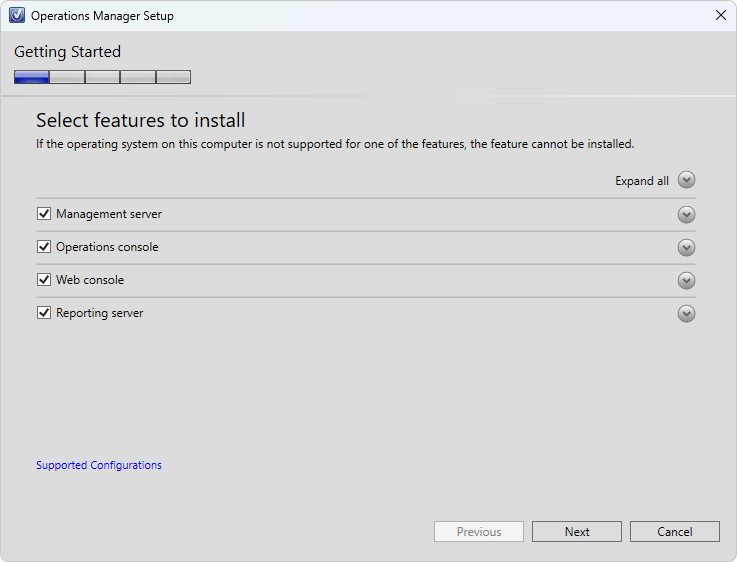This screenshot has width=737, height=562.
Task: Click the second progress bar segment
Action: pos(67,77)
